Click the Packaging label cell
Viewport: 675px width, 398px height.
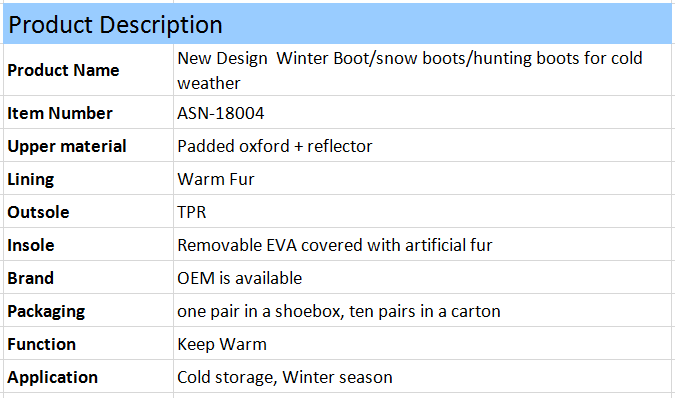(x=88, y=311)
